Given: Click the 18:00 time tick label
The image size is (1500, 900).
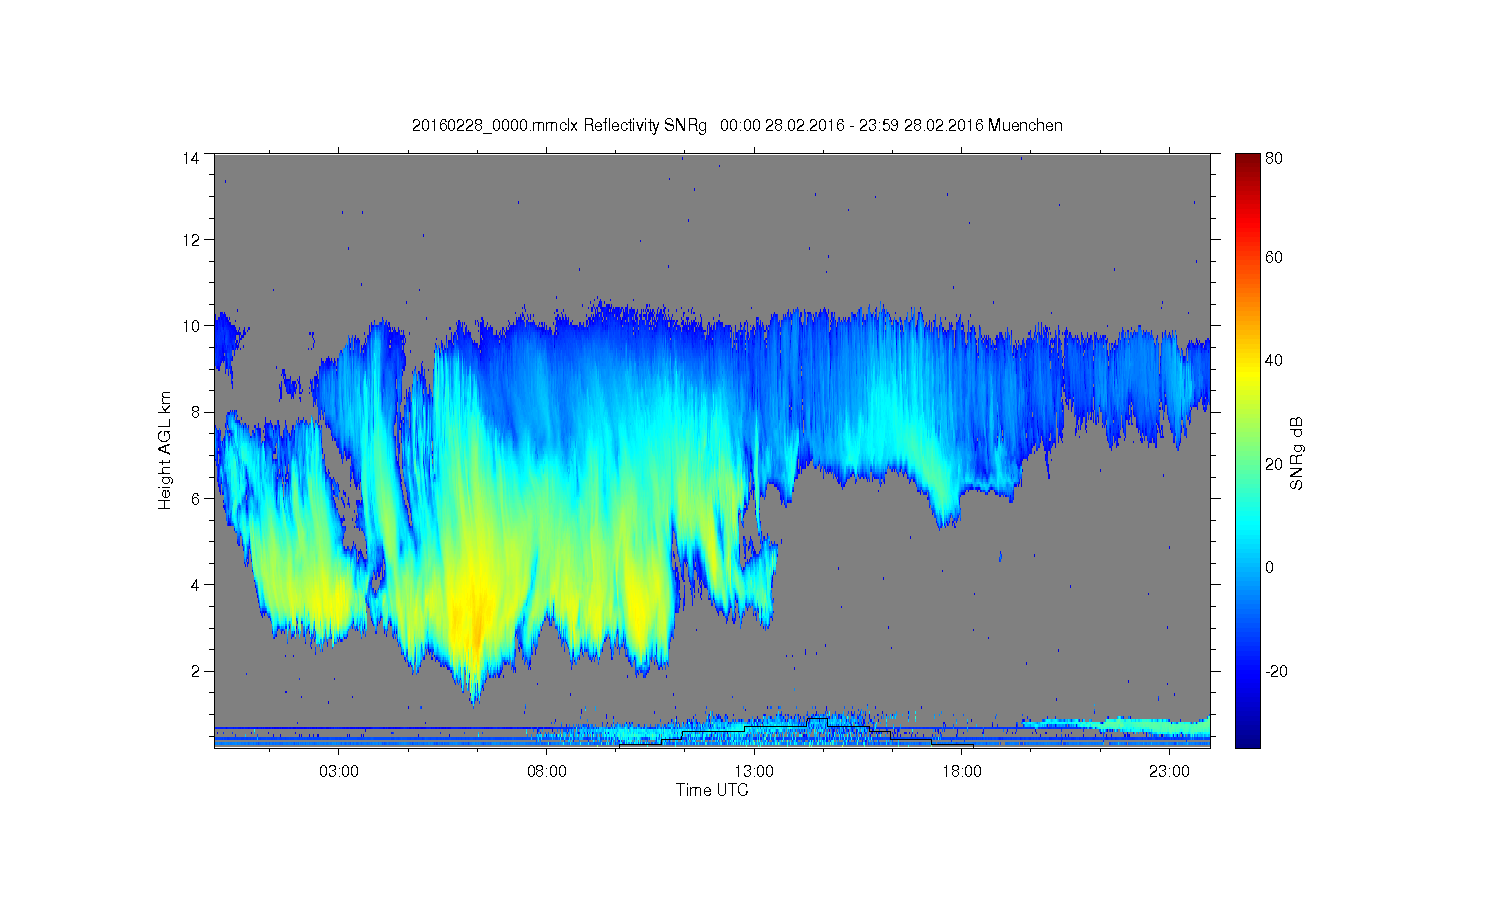Looking at the screenshot, I should (x=961, y=772).
